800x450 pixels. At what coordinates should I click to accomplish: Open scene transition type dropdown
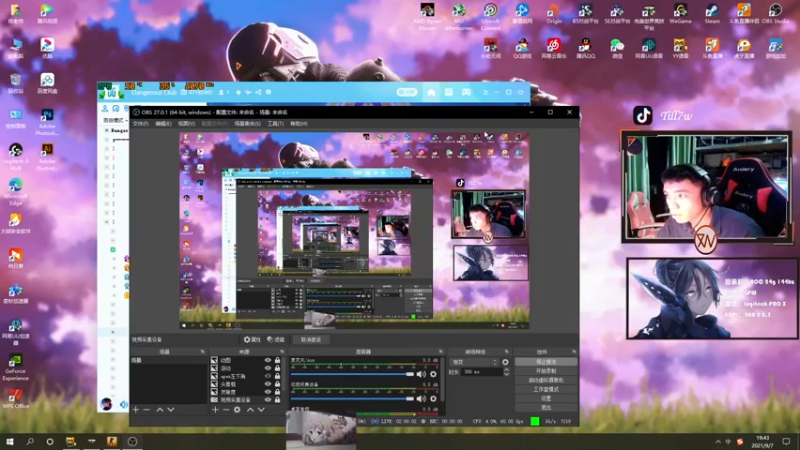click(474, 362)
